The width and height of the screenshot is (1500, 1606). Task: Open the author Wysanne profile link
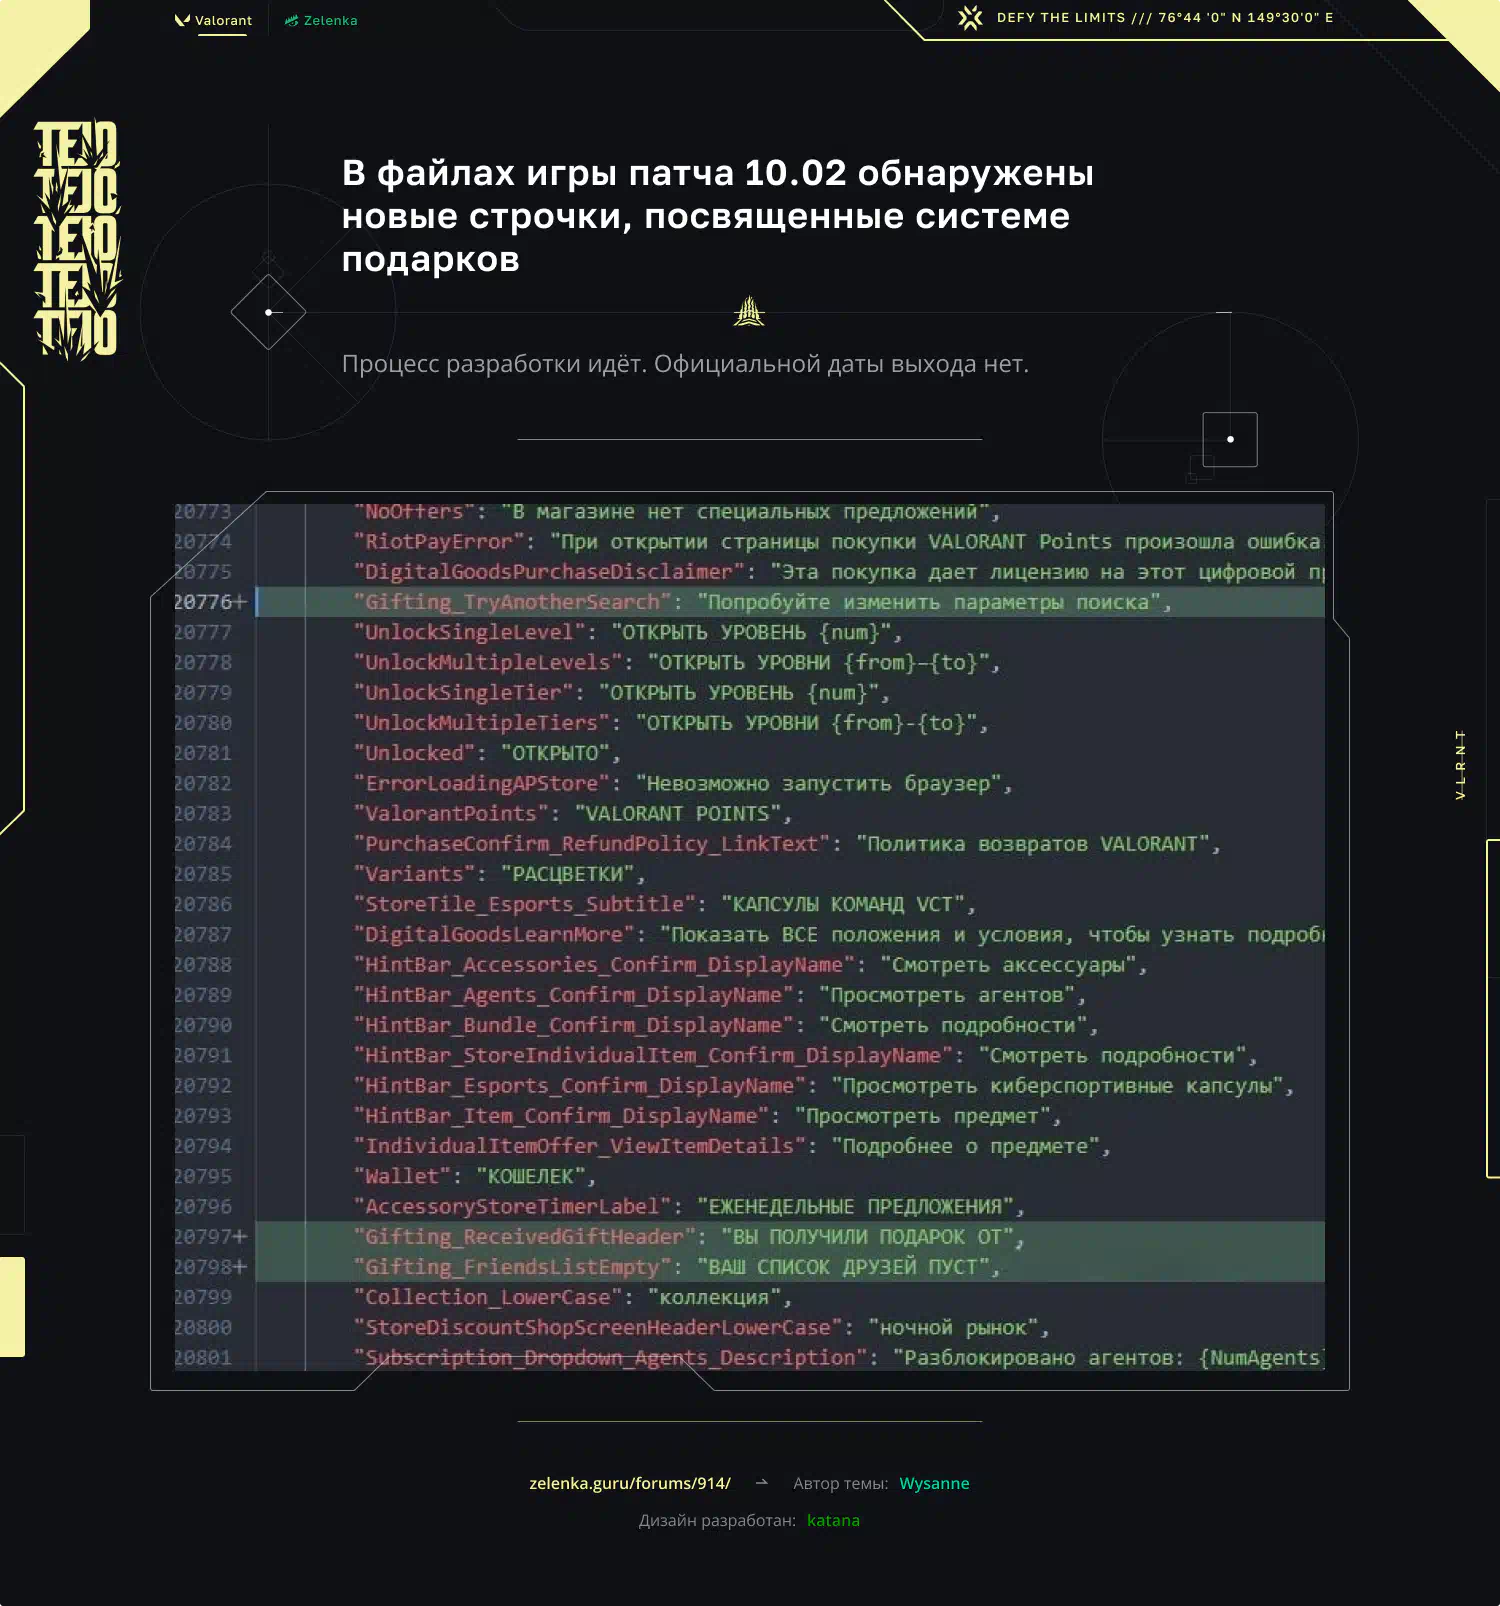(934, 1483)
